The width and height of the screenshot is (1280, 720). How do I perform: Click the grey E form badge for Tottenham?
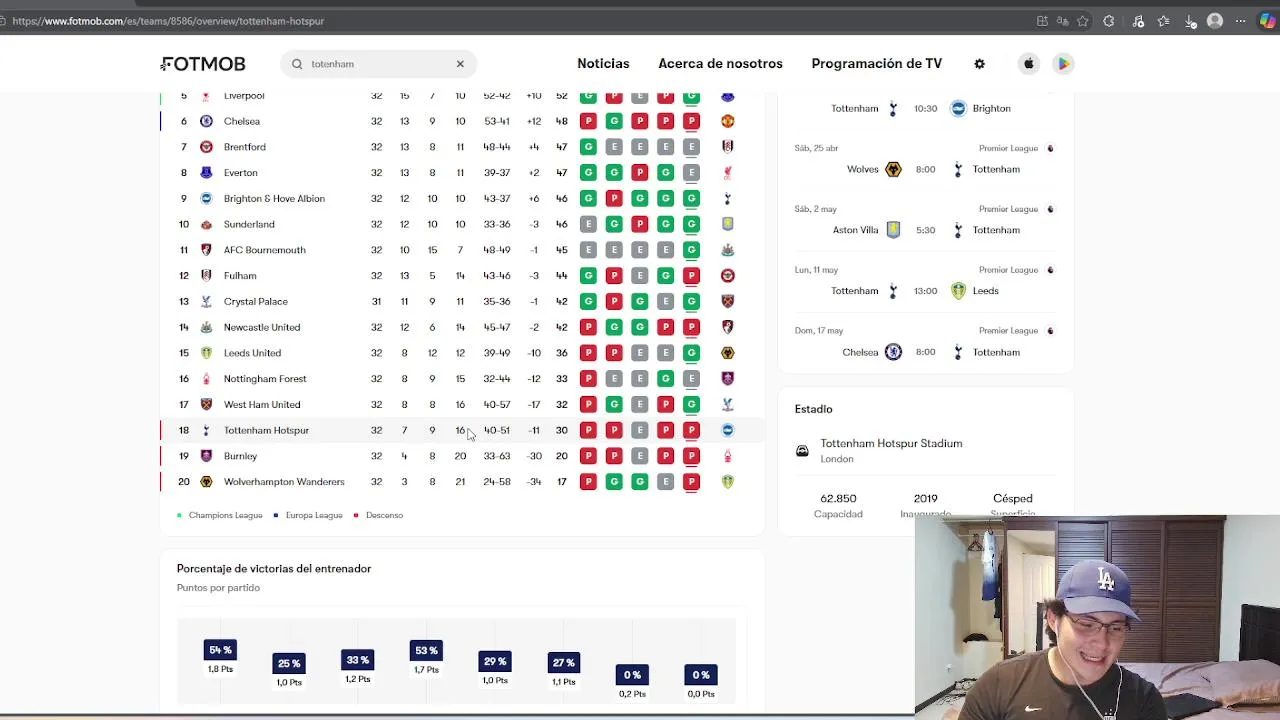coord(640,430)
